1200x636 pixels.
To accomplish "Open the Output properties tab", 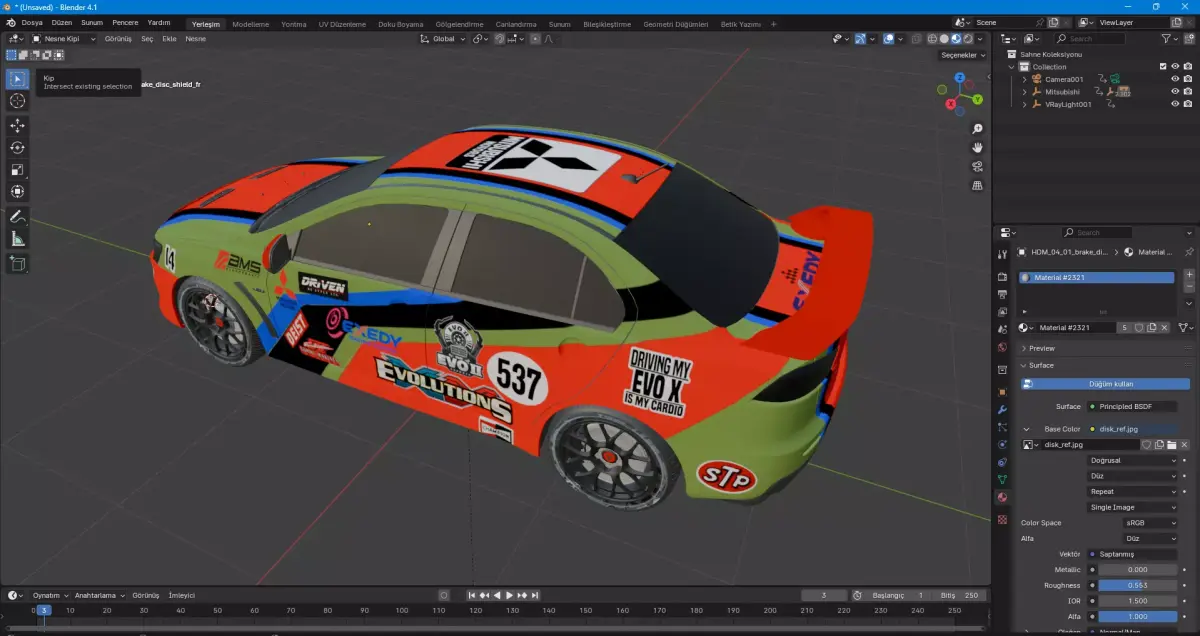I will 1002,295.
